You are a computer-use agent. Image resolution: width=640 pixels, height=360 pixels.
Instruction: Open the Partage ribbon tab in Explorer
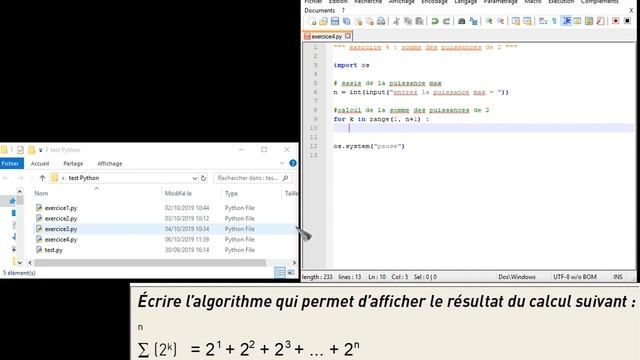coord(73,163)
